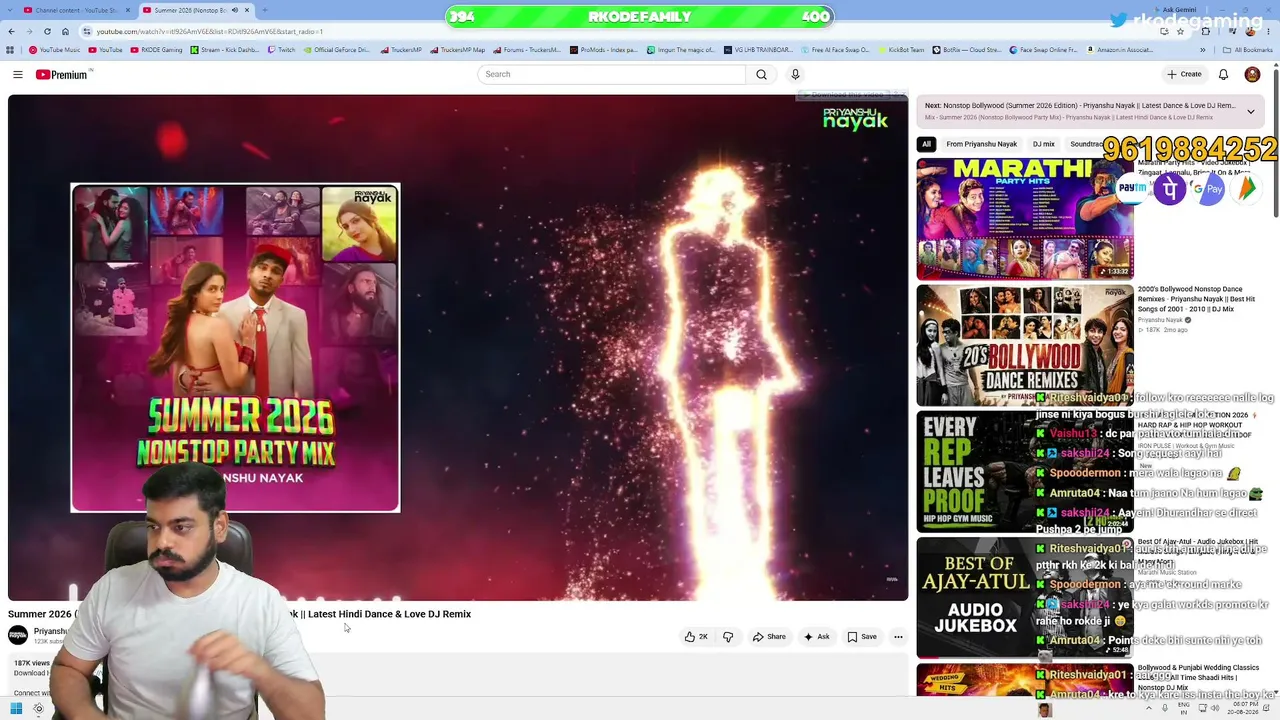Focus the YouTube search field
Image resolution: width=1280 pixels, height=720 pixels.
point(612,74)
